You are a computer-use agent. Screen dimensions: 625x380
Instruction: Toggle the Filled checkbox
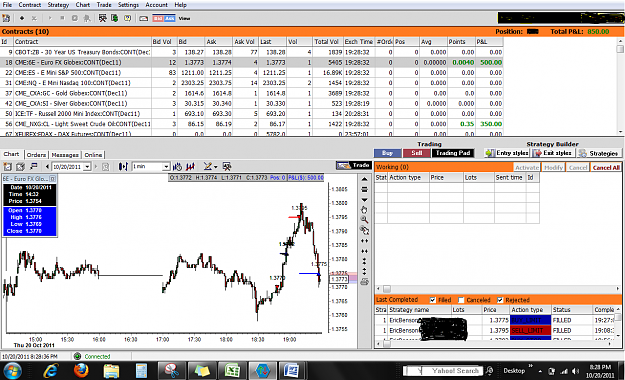tap(433, 300)
